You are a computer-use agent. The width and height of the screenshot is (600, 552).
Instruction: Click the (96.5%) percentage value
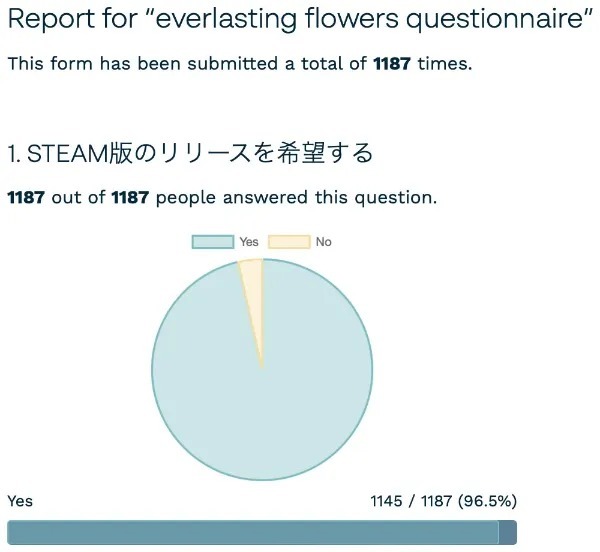[x=487, y=501]
